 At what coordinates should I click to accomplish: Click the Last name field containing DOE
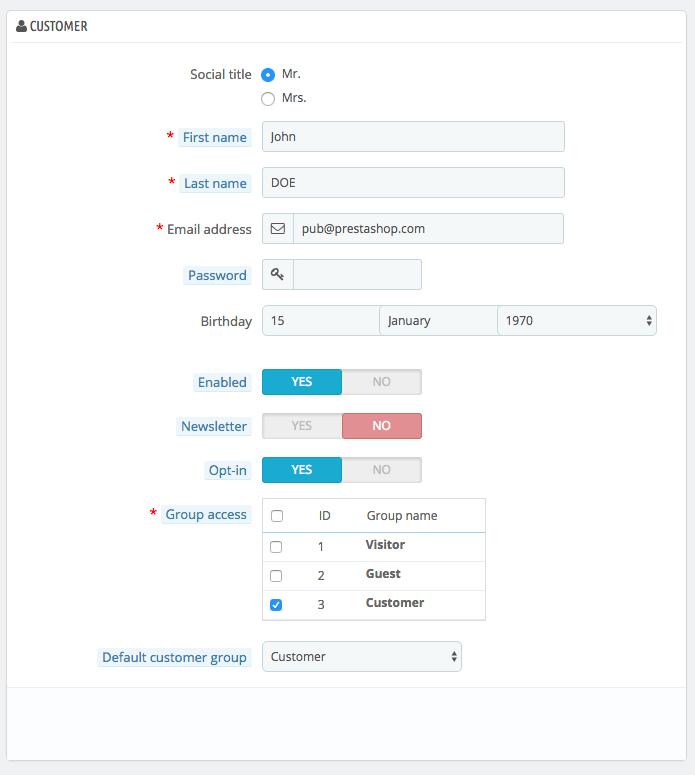tap(413, 182)
